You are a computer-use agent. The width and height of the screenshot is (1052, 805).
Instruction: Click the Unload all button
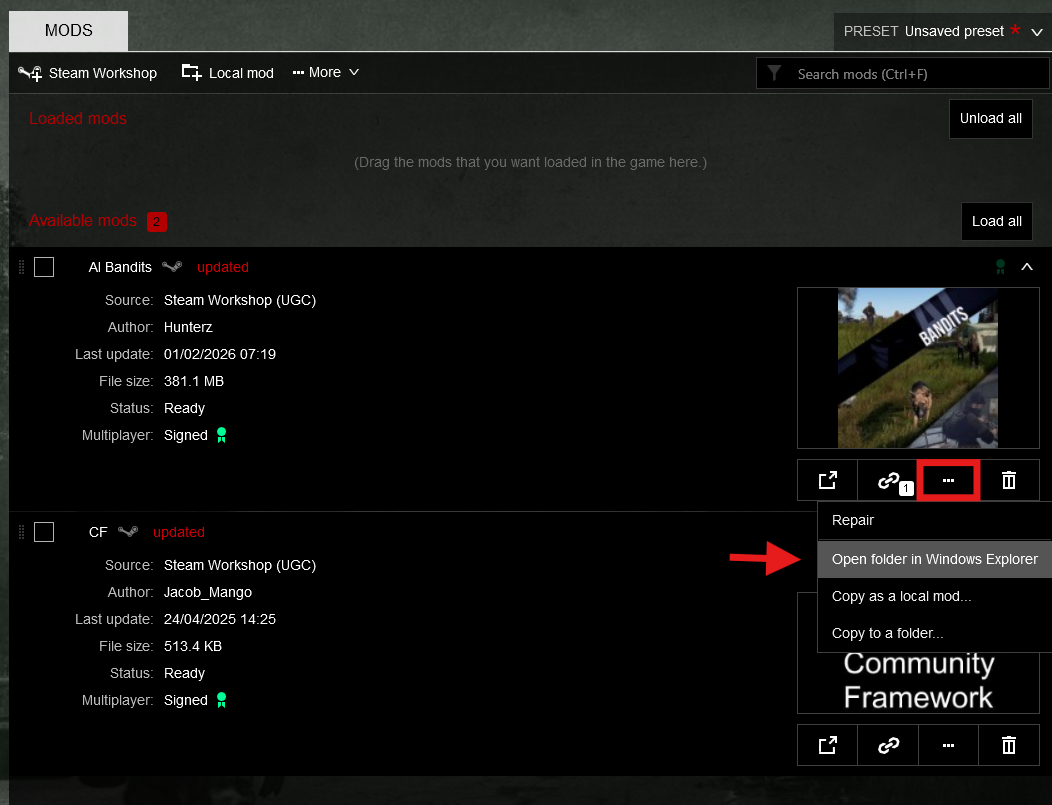tap(990, 119)
